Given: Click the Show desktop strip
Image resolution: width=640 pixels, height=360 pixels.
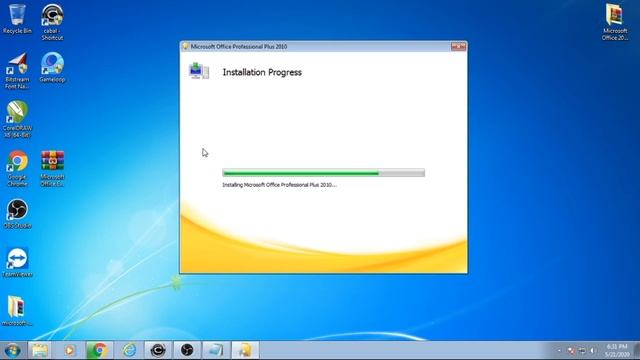Looking at the screenshot, I should (x=637, y=351).
